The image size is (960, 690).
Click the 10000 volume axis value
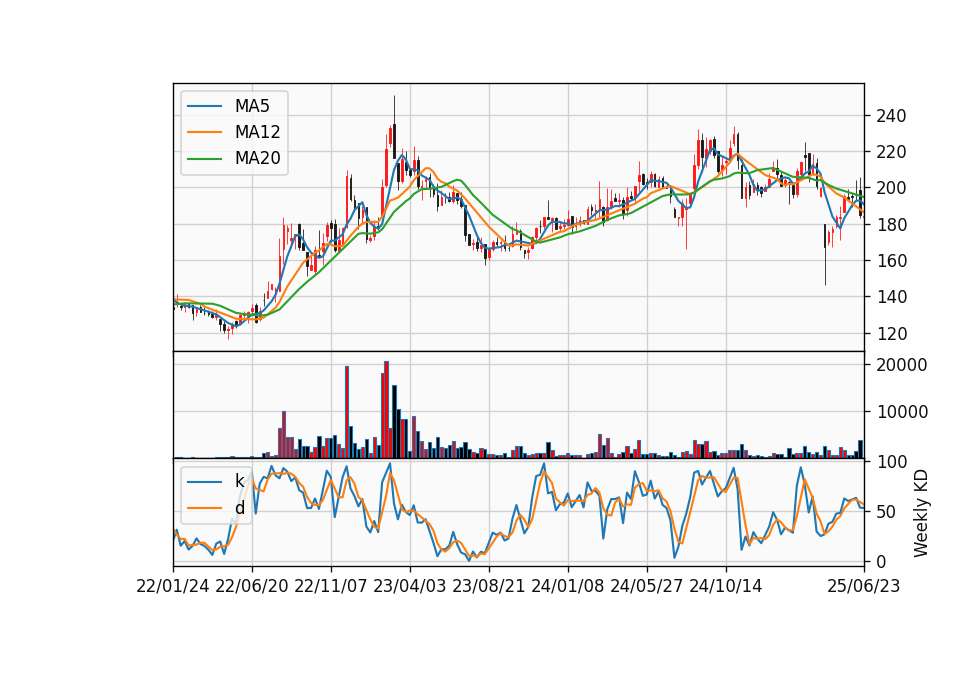901,412
